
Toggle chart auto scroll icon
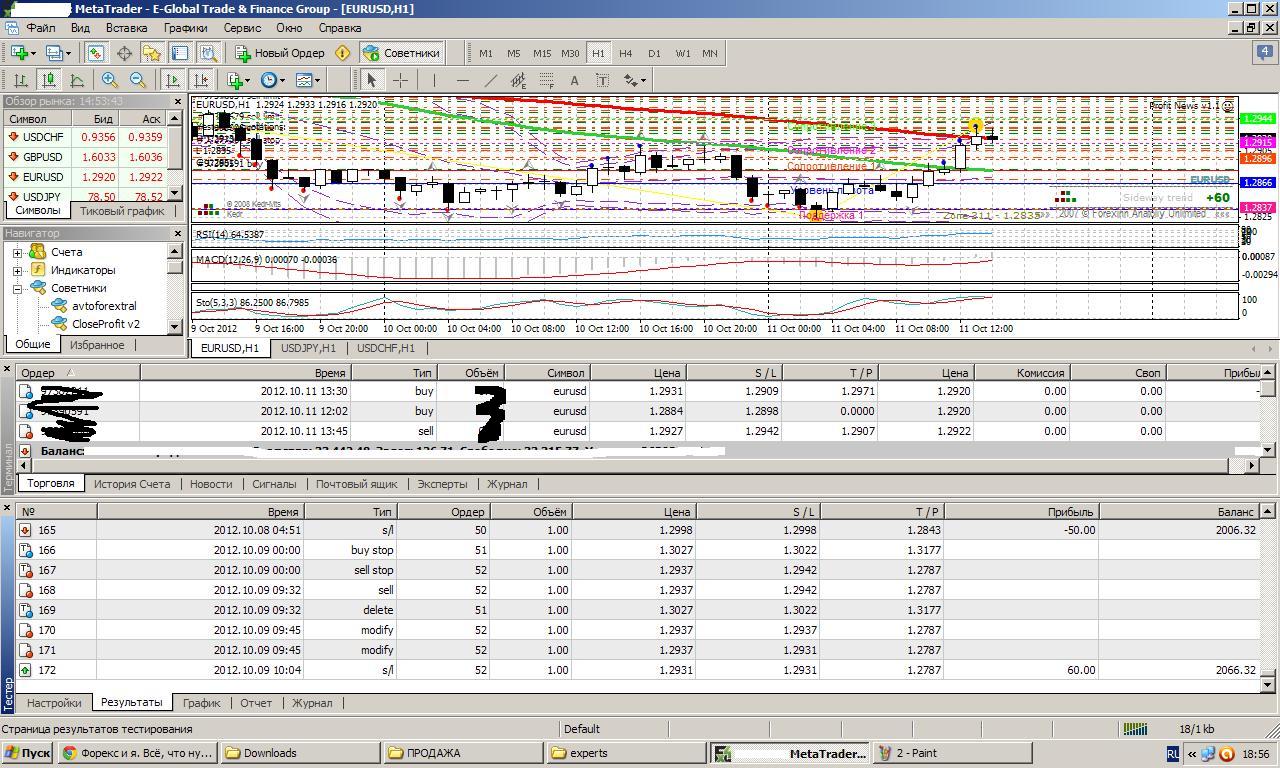tap(173, 80)
